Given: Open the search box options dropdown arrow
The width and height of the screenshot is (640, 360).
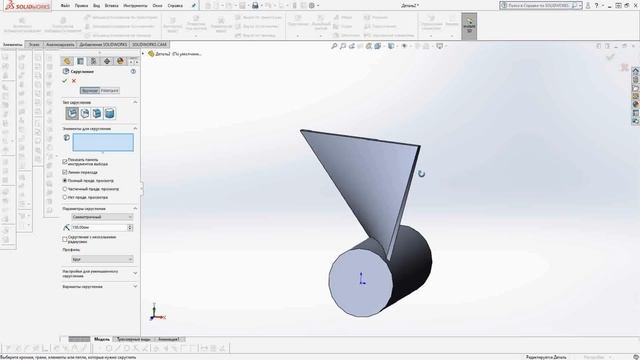Looking at the screenshot, I should coord(580,6).
